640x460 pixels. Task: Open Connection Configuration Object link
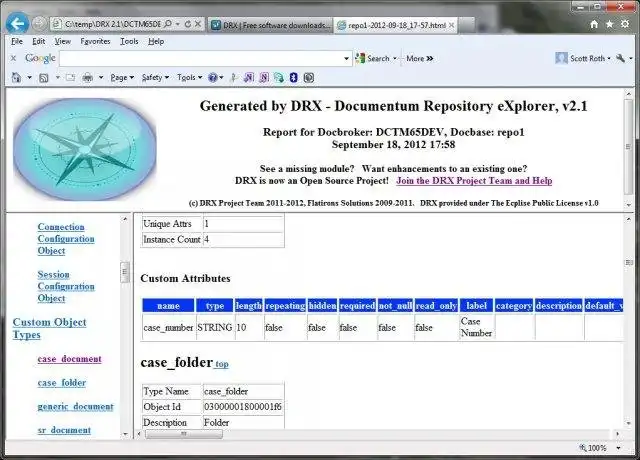click(66, 239)
